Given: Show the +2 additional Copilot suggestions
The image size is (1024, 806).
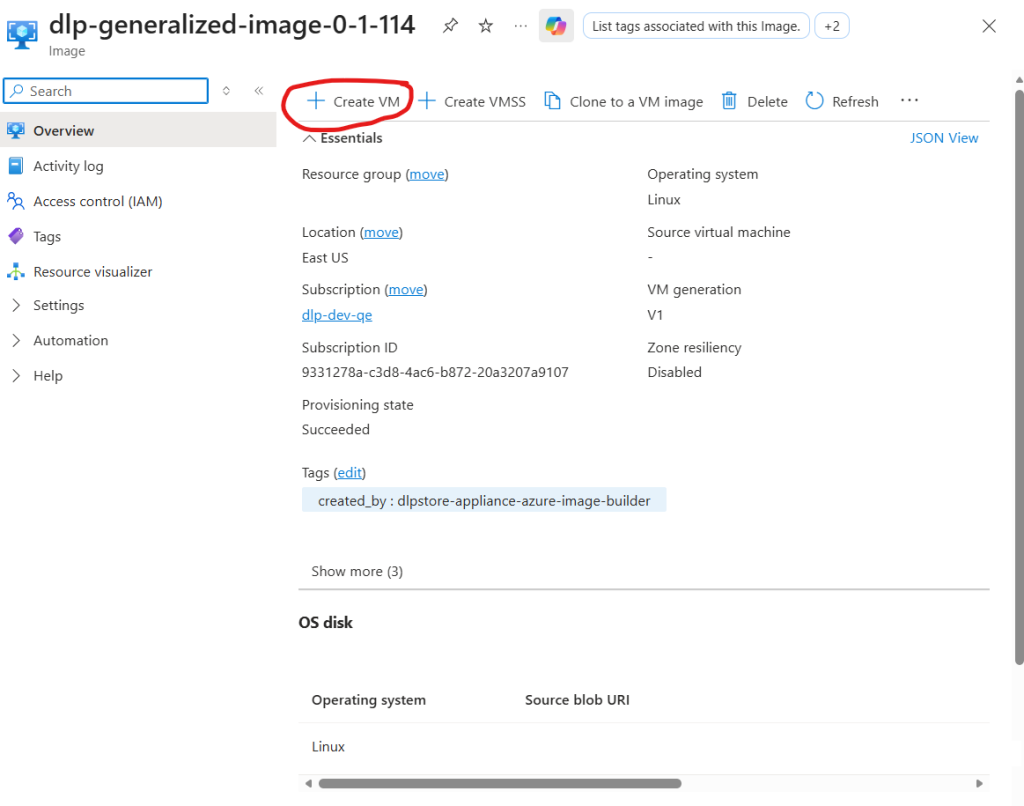Looking at the screenshot, I should tap(832, 26).
